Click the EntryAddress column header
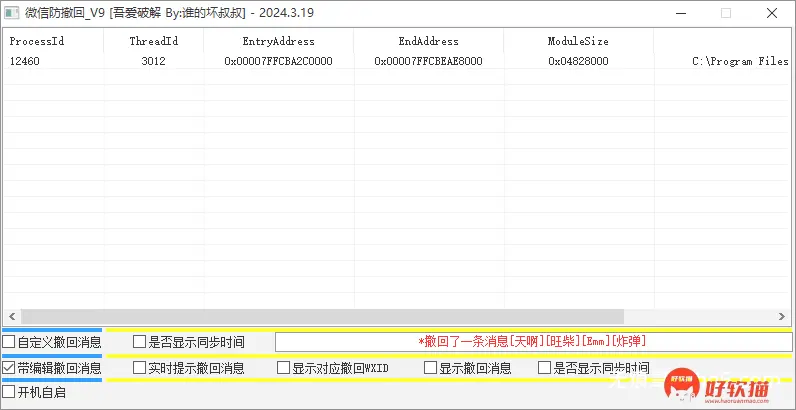Viewport: 796px width, 410px height. [x=278, y=42]
